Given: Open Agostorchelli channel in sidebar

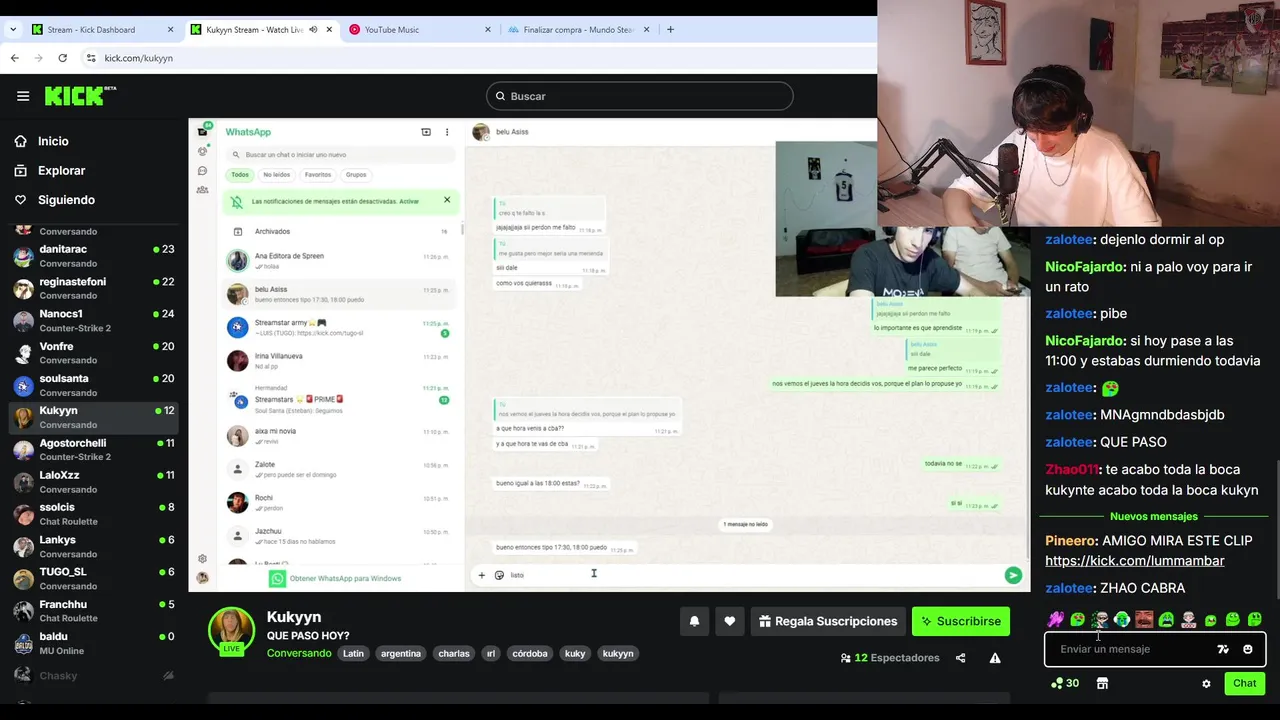Looking at the screenshot, I should (x=94, y=450).
